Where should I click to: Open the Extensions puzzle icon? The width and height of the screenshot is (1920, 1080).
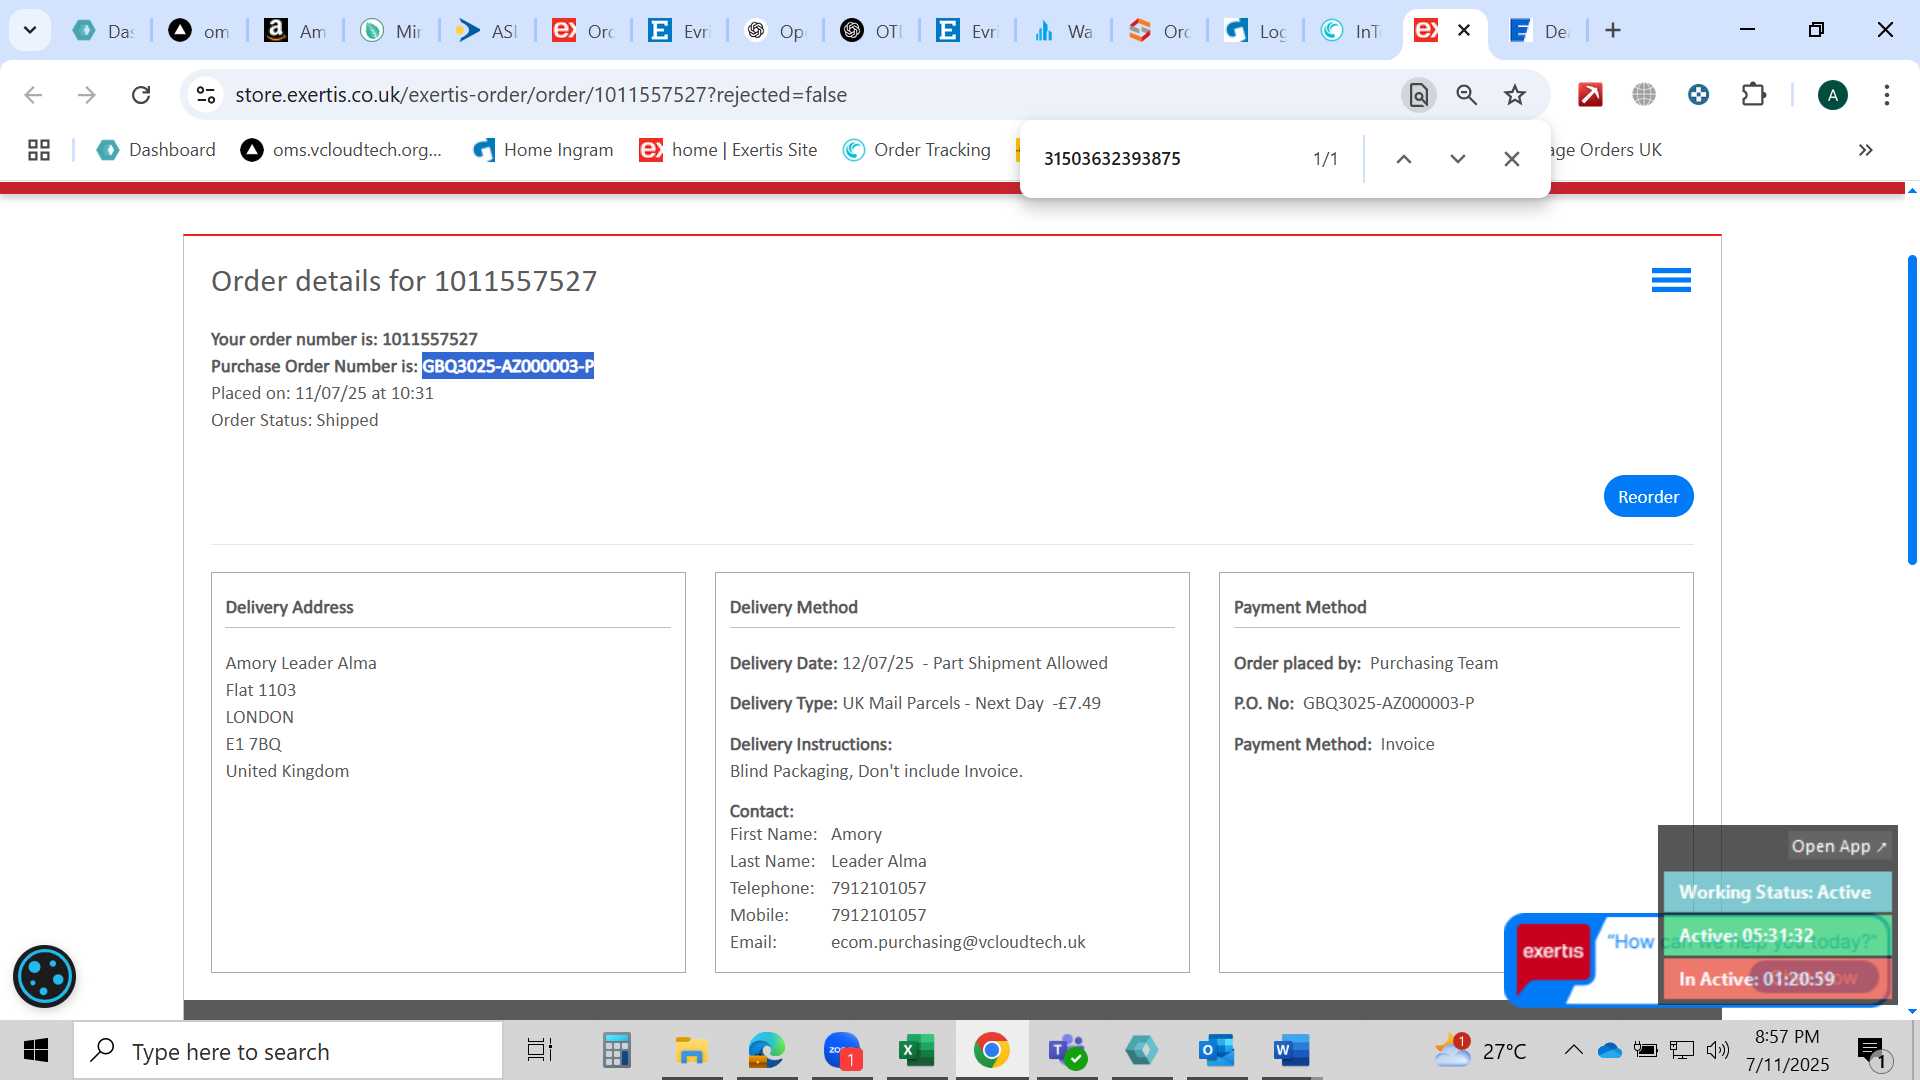pyautogui.click(x=1754, y=95)
